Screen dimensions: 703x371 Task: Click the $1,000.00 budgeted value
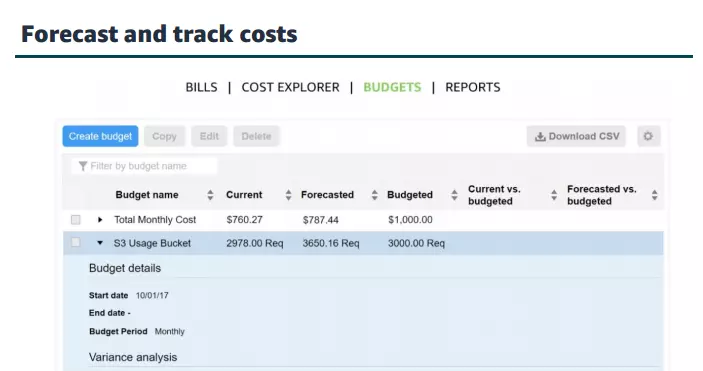coord(410,220)
